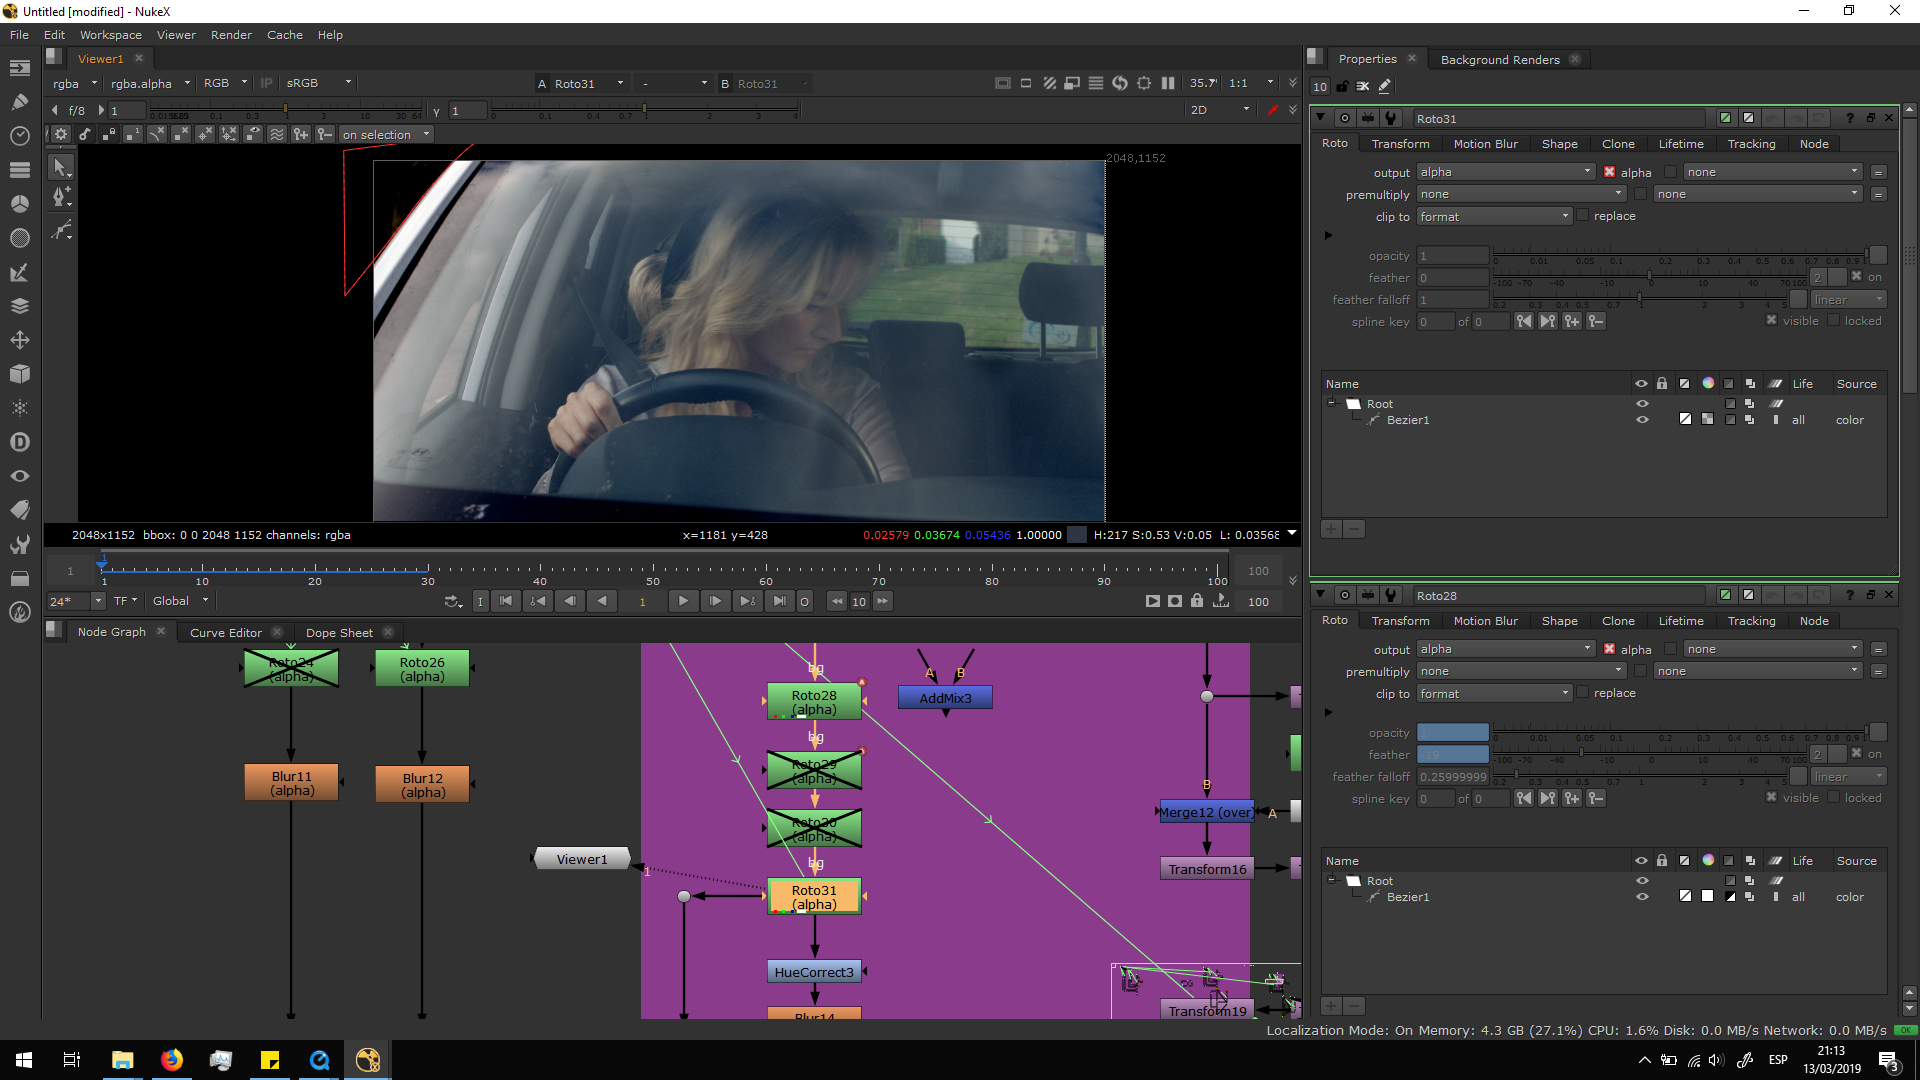Toggle the alpha checkbox in Roto31 output
The height and width of the screenshot is (1080, 1920).
tap(1609, 172)
